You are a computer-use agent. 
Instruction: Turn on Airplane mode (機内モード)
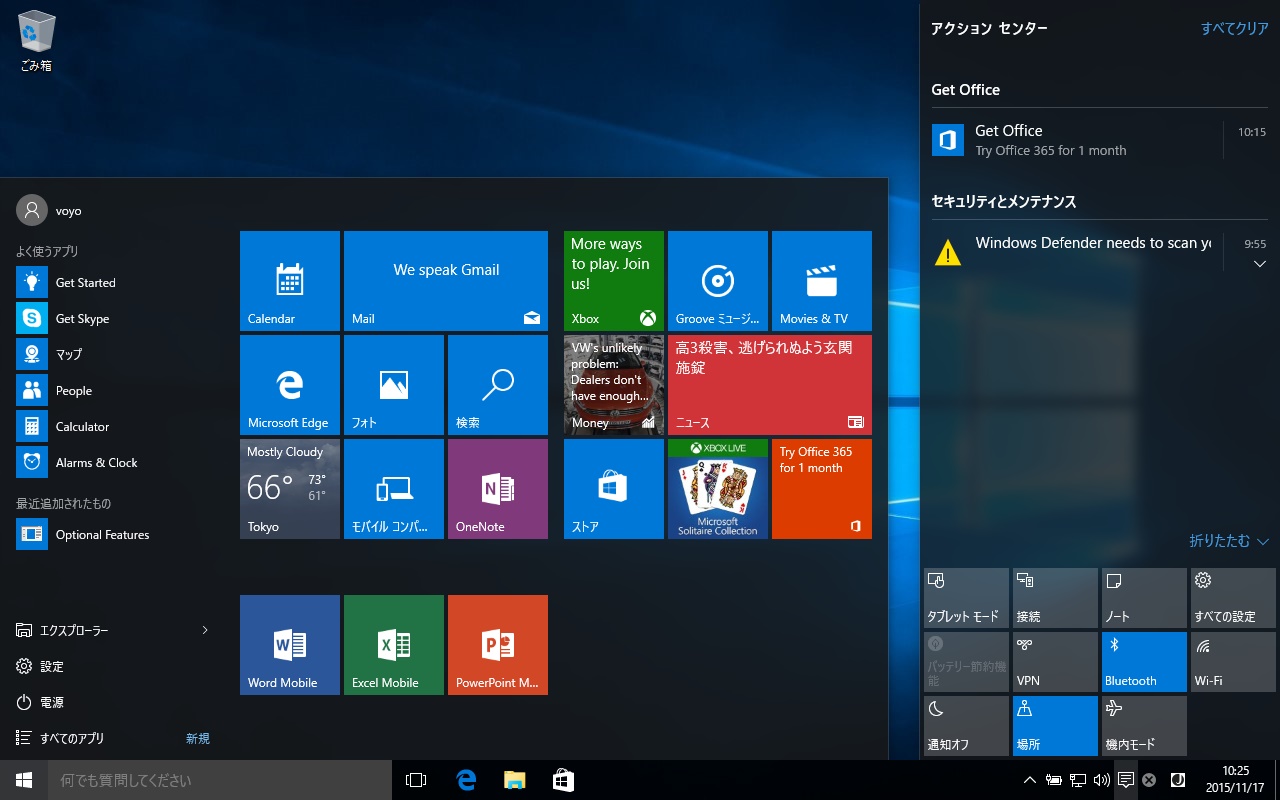click(1144, 726)
